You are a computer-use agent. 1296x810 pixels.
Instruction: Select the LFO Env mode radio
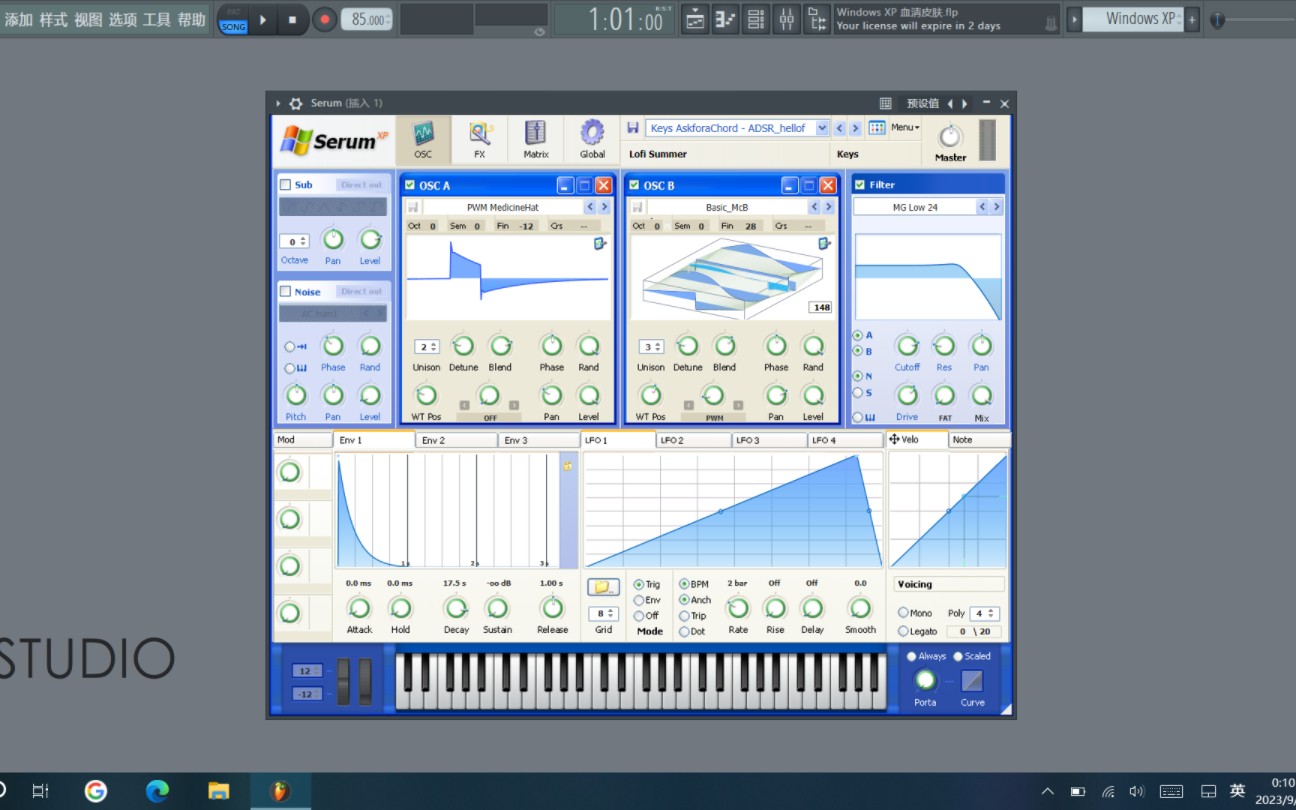coord(639,600)
